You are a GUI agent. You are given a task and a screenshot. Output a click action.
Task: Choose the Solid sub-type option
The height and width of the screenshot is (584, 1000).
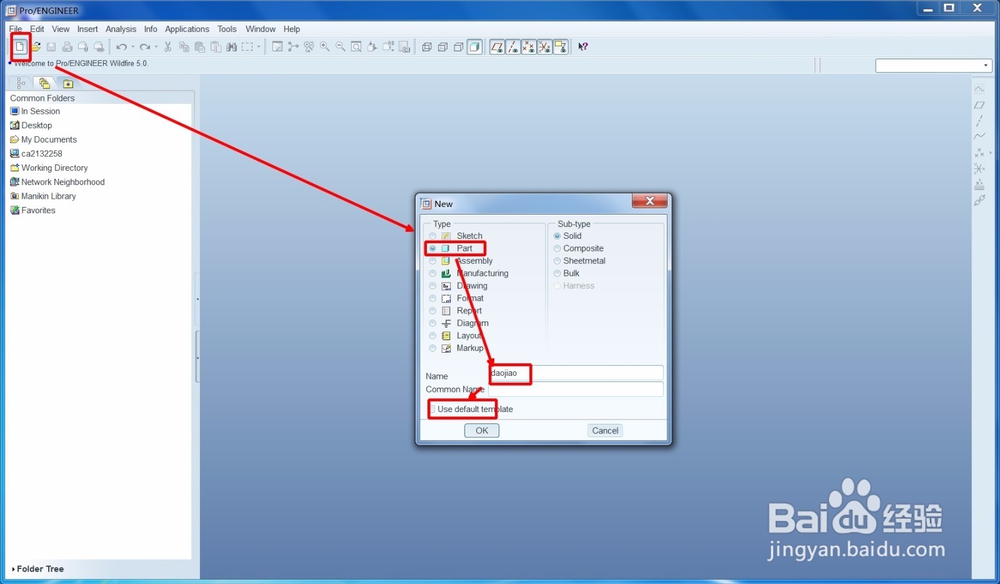[x=557, y=236]
